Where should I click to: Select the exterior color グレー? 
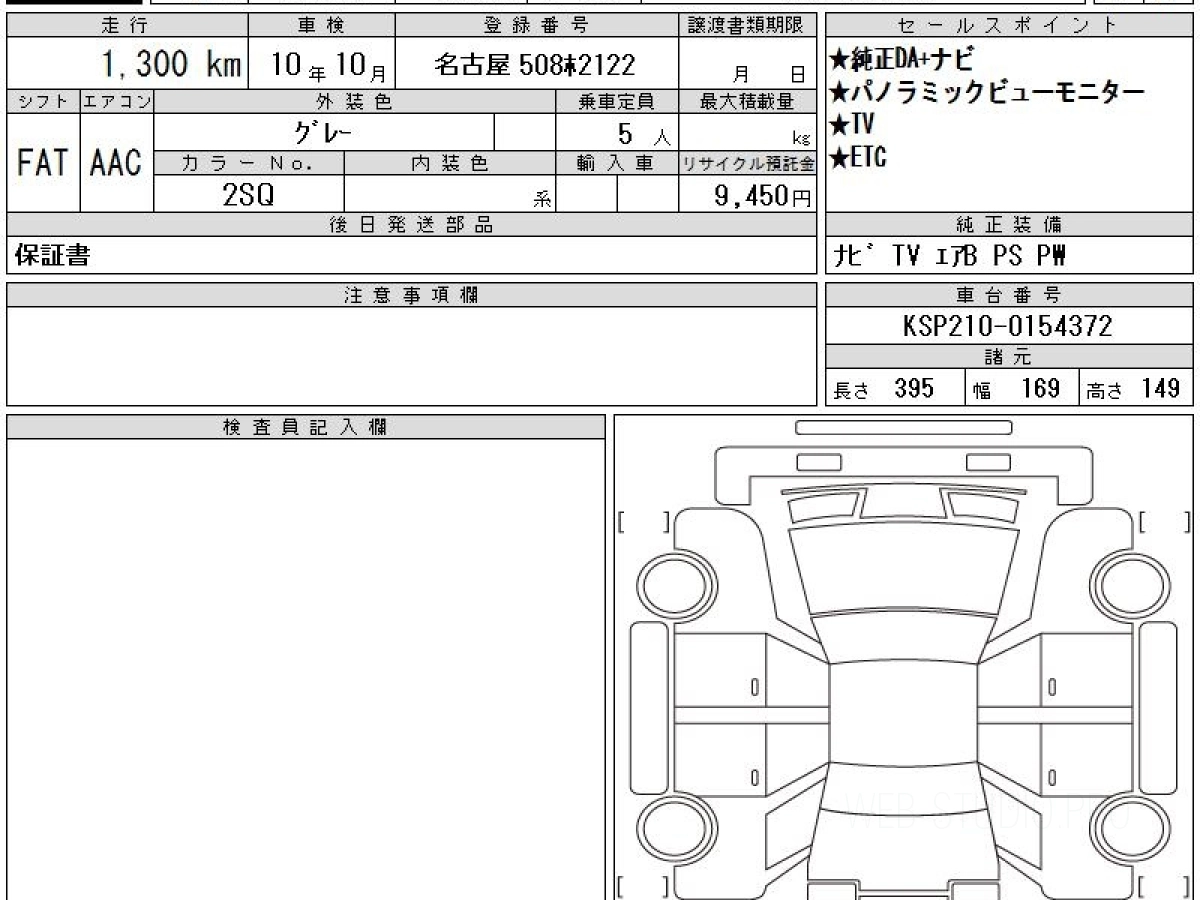[321, 131]
